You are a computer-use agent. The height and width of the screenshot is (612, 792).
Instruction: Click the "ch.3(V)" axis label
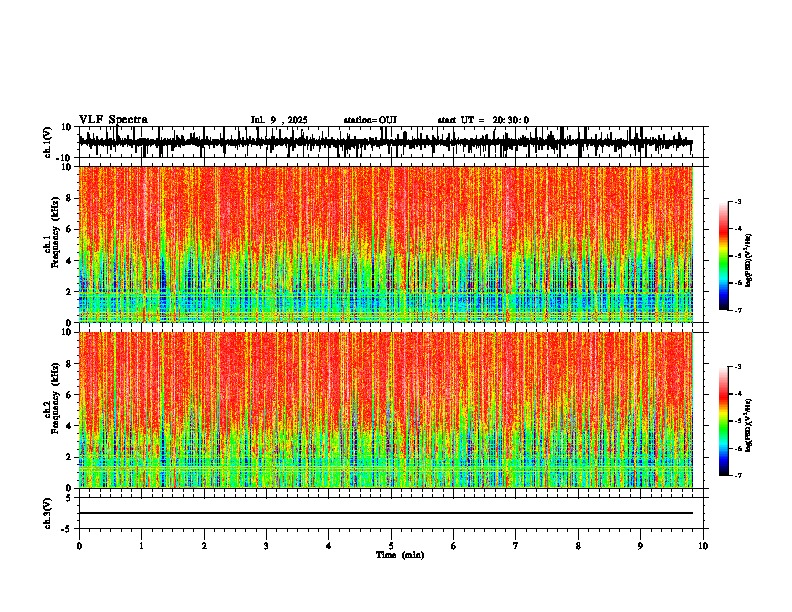pos(48,513)
